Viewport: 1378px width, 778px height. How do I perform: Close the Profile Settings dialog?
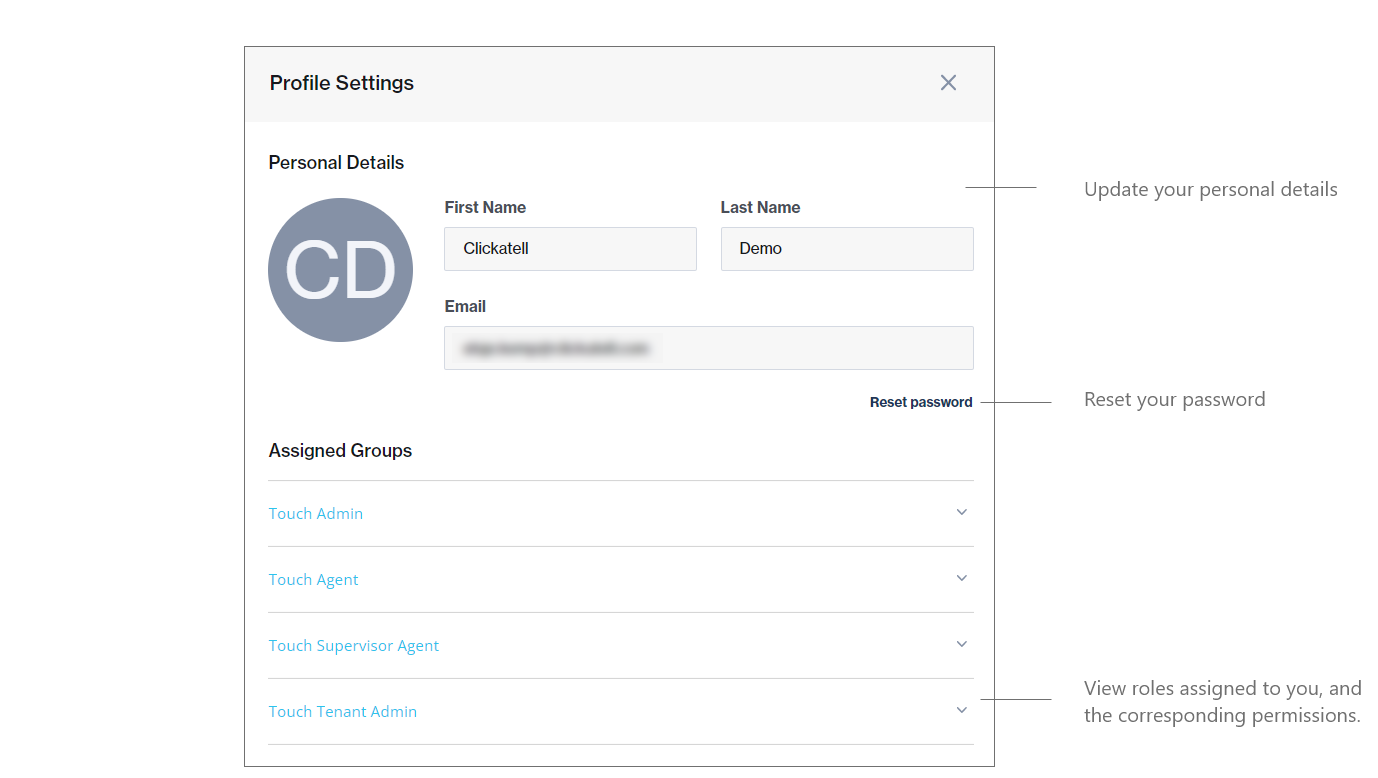coord(948,83)
